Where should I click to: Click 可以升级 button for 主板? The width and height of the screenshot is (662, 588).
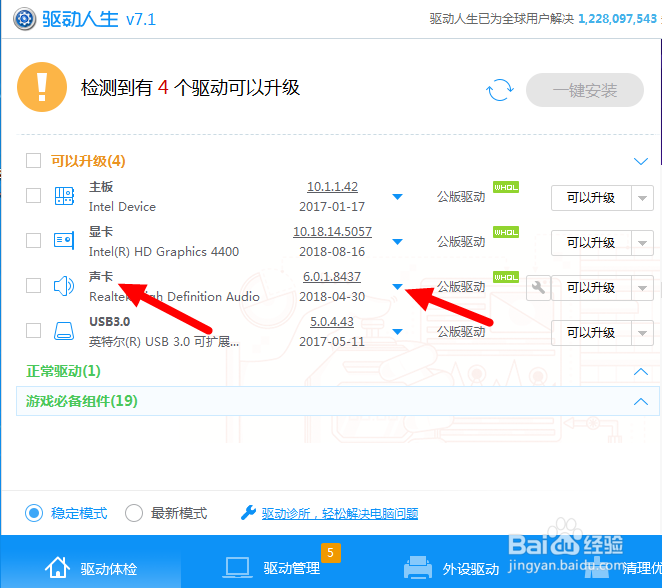click(x=591, y=198)
